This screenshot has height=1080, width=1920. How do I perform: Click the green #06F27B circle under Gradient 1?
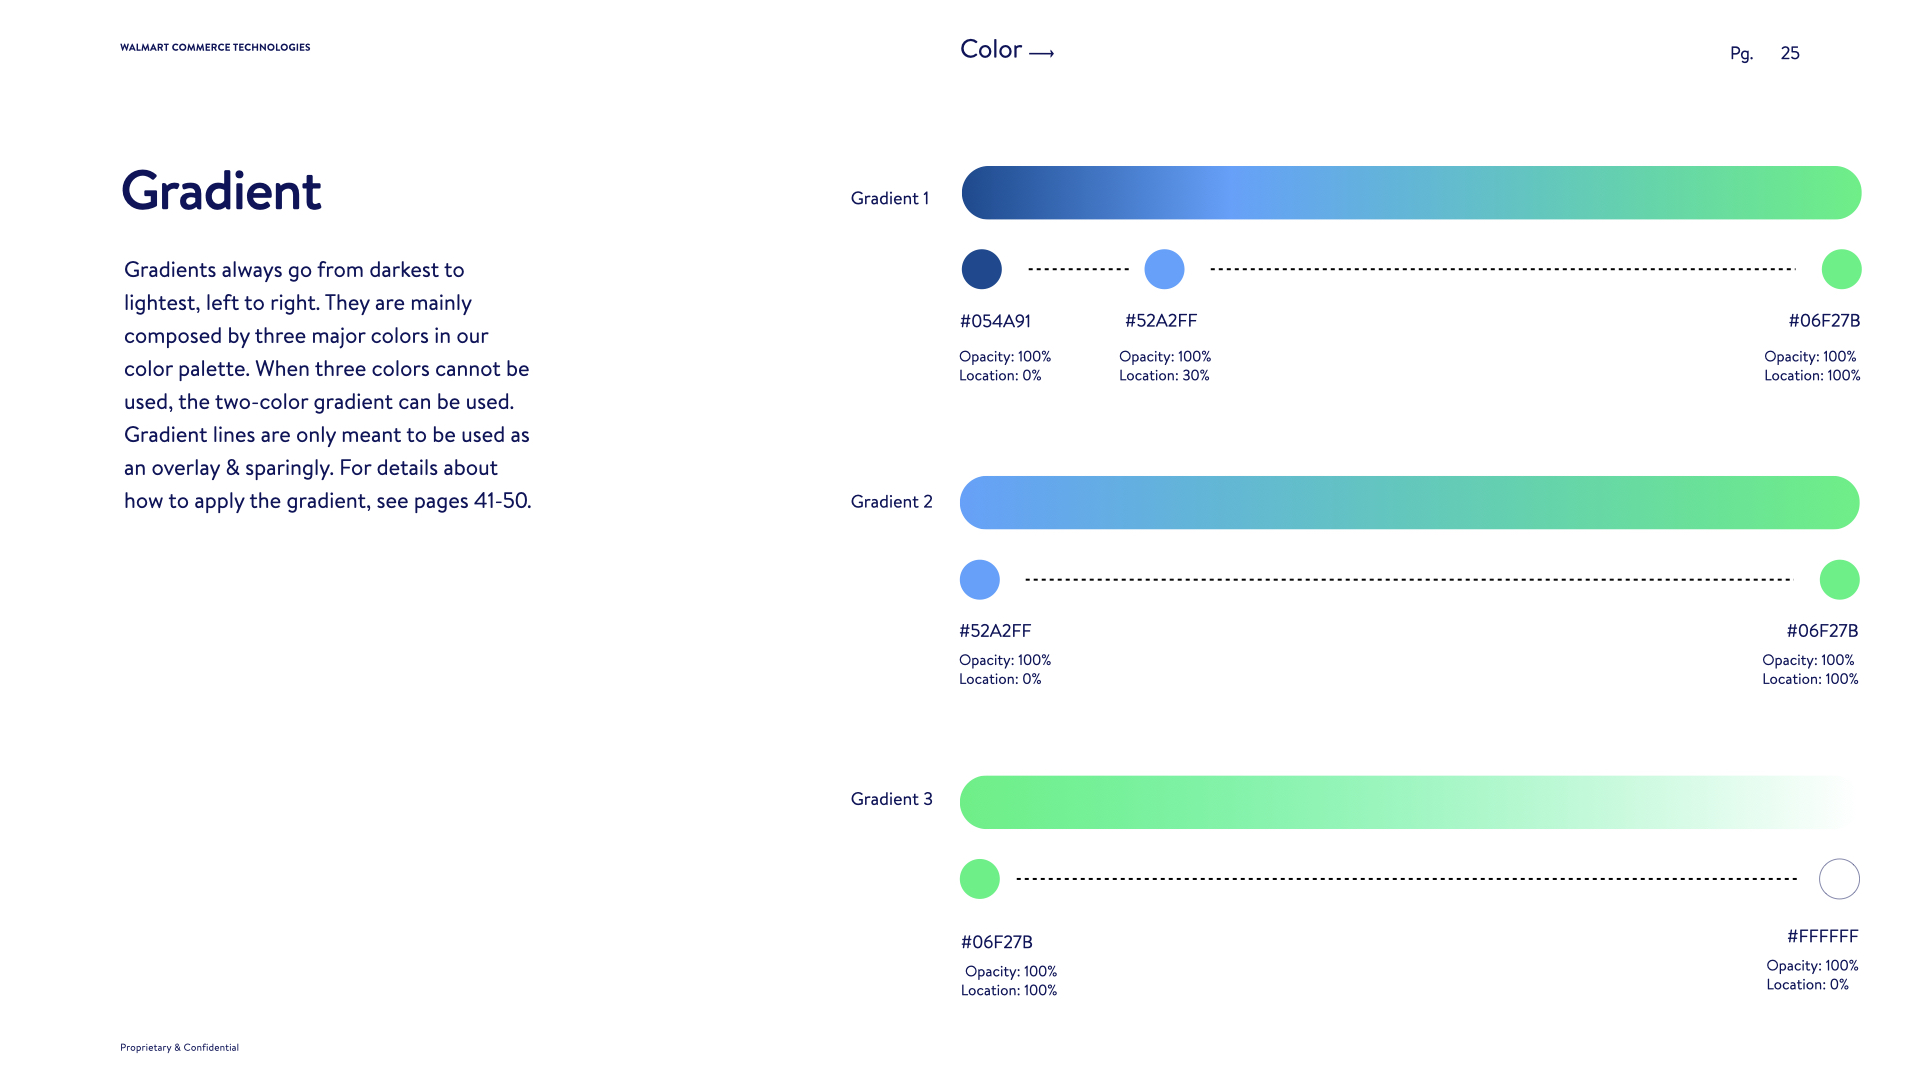coord(1841,269)
